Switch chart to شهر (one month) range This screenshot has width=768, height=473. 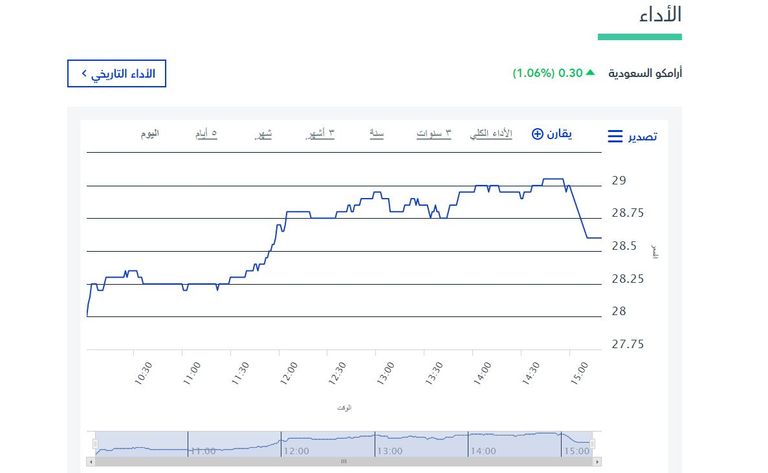pos(264,133)
